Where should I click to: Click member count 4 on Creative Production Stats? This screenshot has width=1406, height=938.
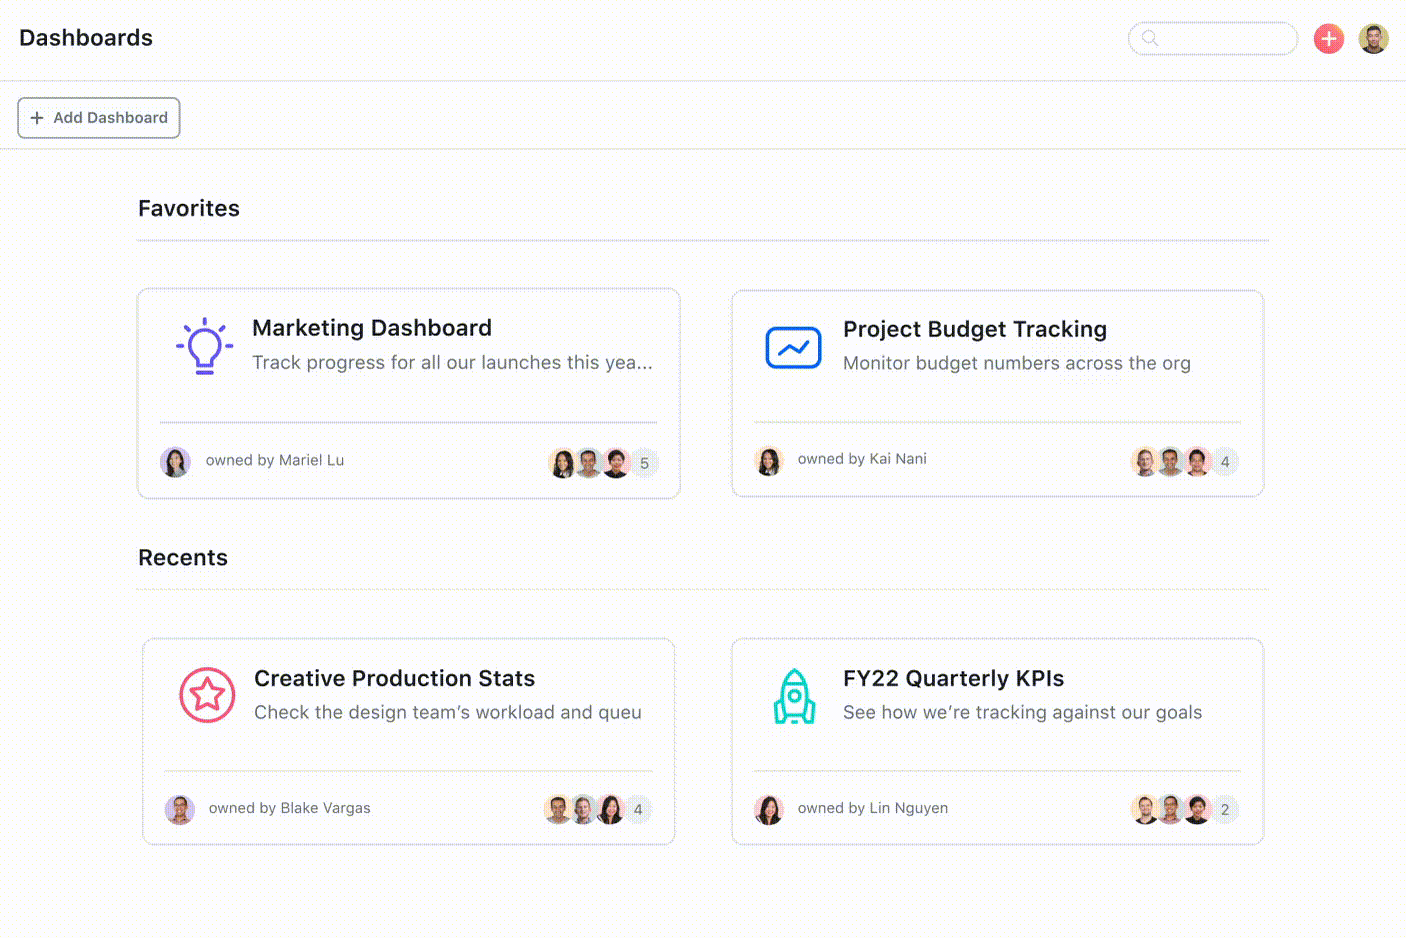638,810
